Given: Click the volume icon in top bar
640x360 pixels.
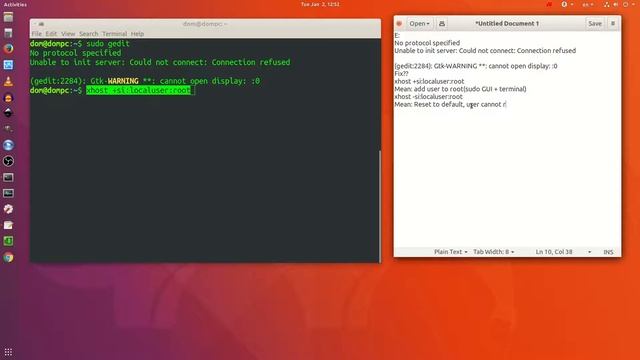Looking at the screenshot, I should coord(616,4).
